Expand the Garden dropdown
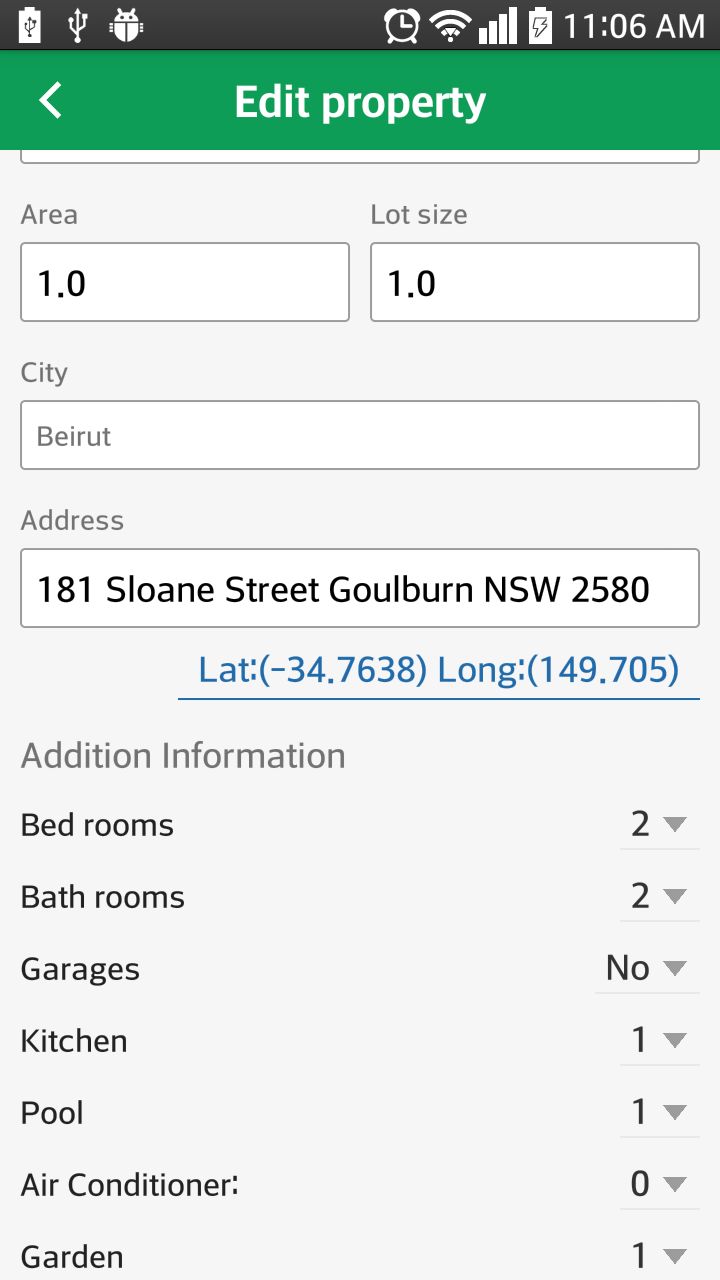 click(659, 1256)
